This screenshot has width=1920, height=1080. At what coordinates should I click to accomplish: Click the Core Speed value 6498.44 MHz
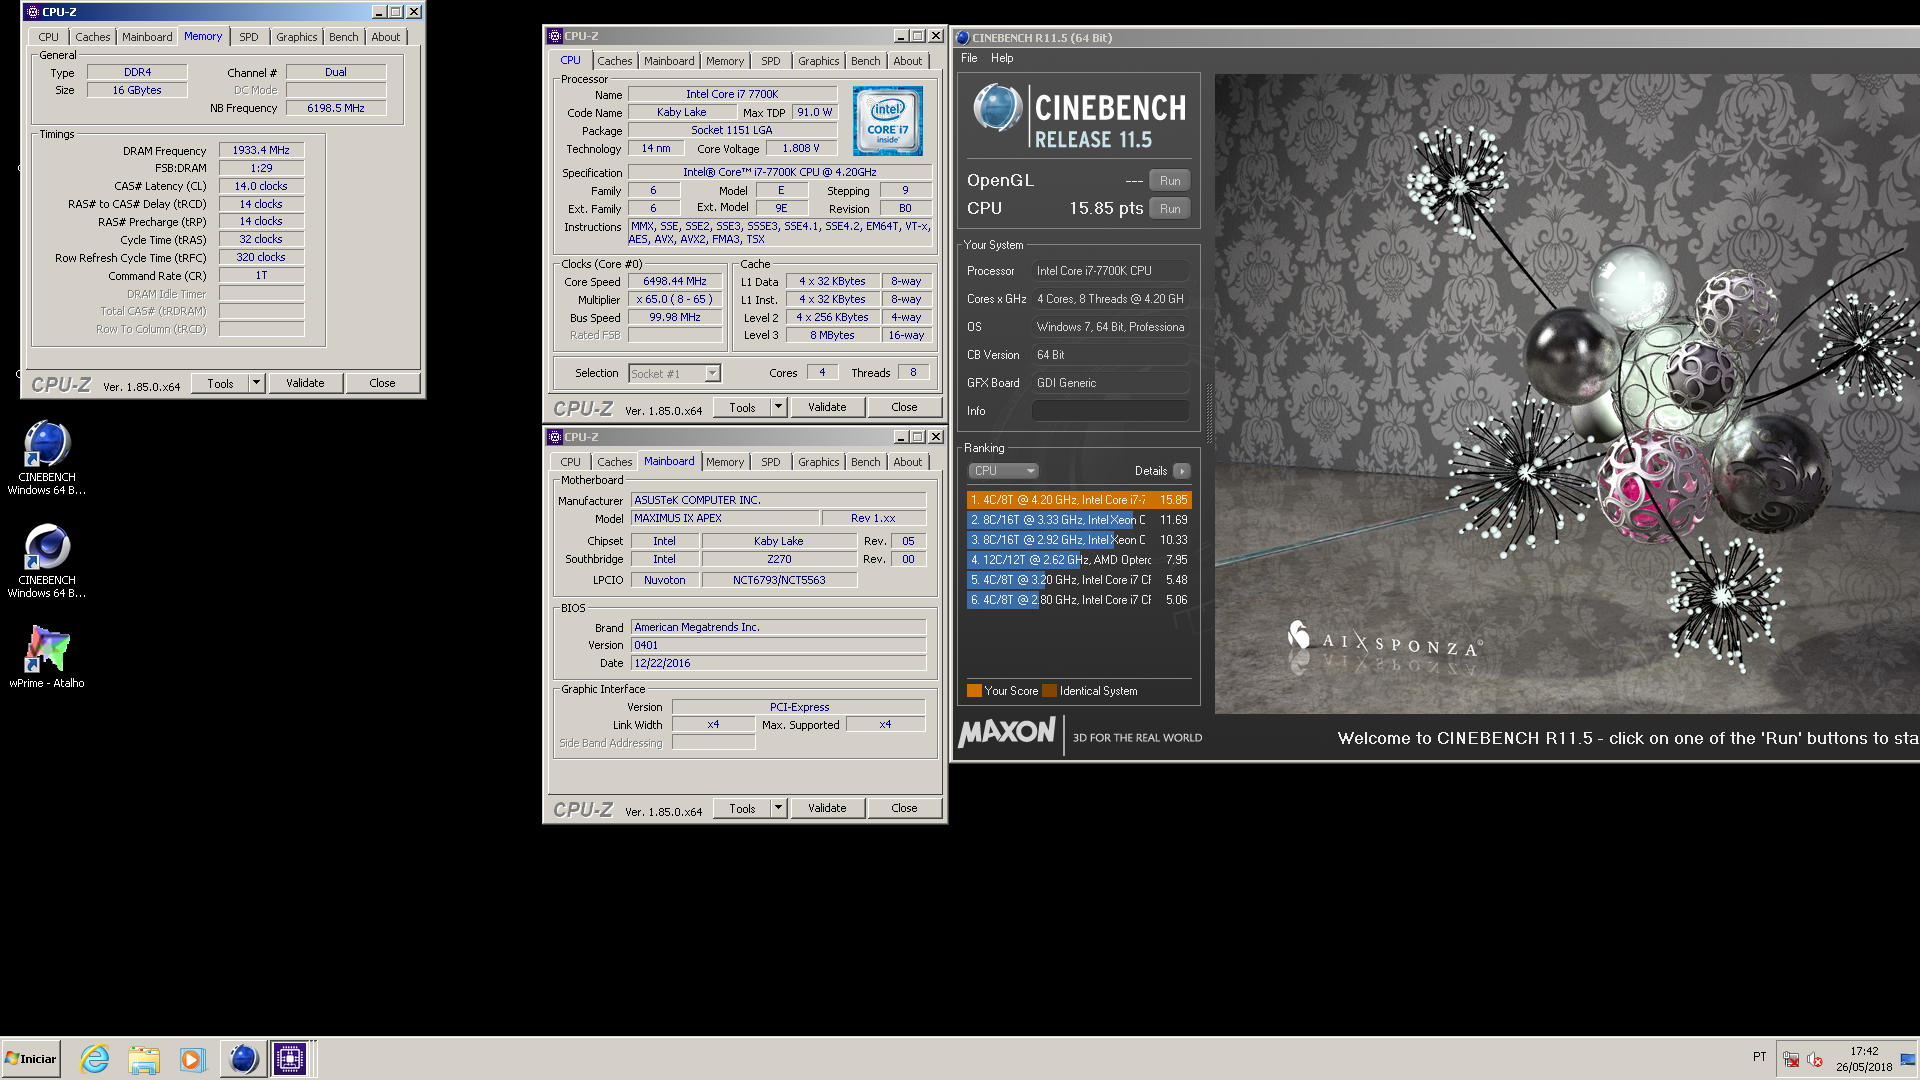[675, 282]
